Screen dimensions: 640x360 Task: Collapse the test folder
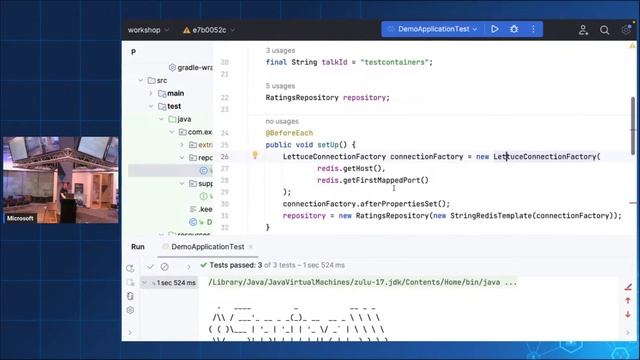[x=151, y=106]
